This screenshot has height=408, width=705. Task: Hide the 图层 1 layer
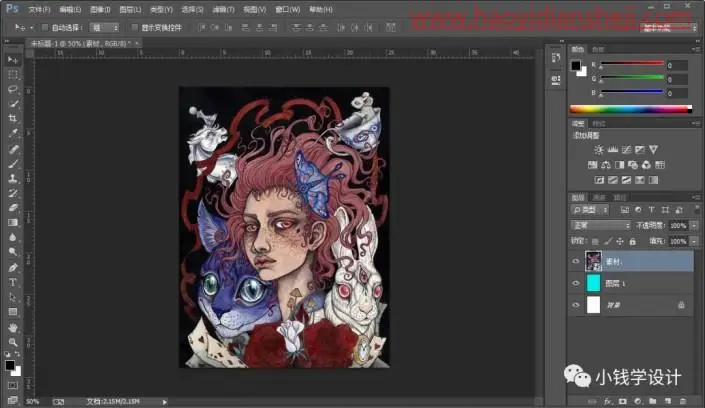[x=576, y=283]
